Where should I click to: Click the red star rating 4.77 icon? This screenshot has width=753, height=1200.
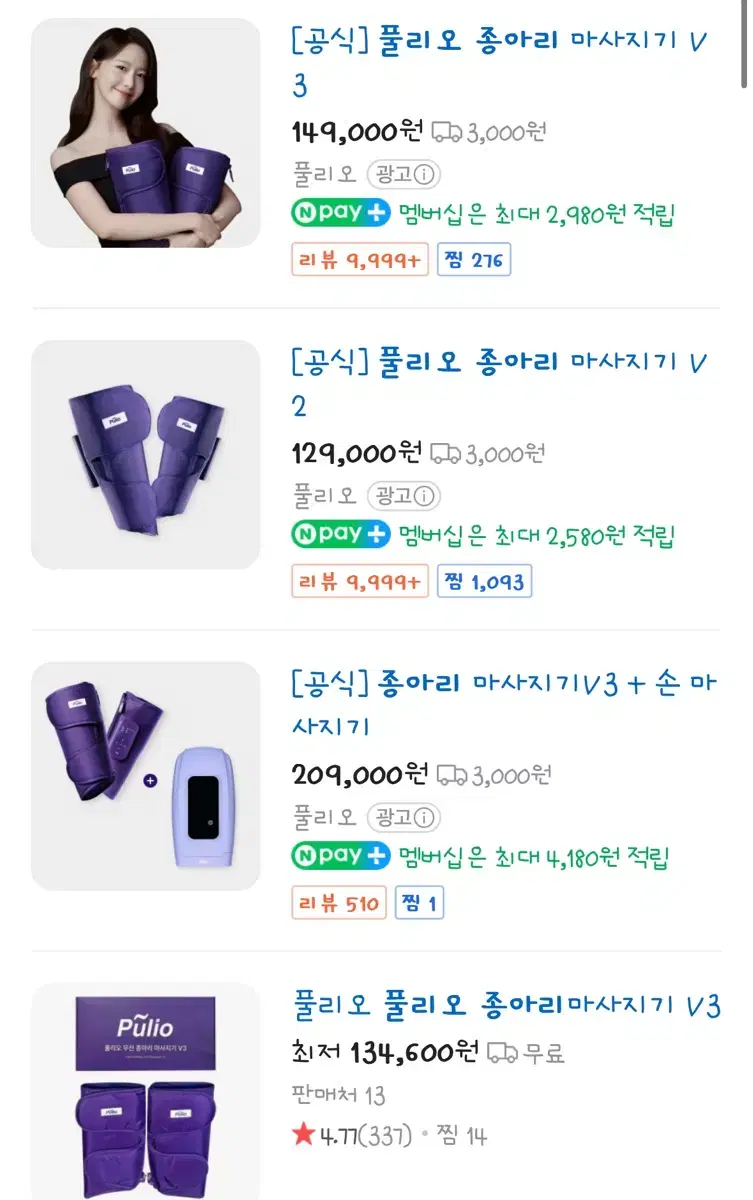(x=303, y=1135)
